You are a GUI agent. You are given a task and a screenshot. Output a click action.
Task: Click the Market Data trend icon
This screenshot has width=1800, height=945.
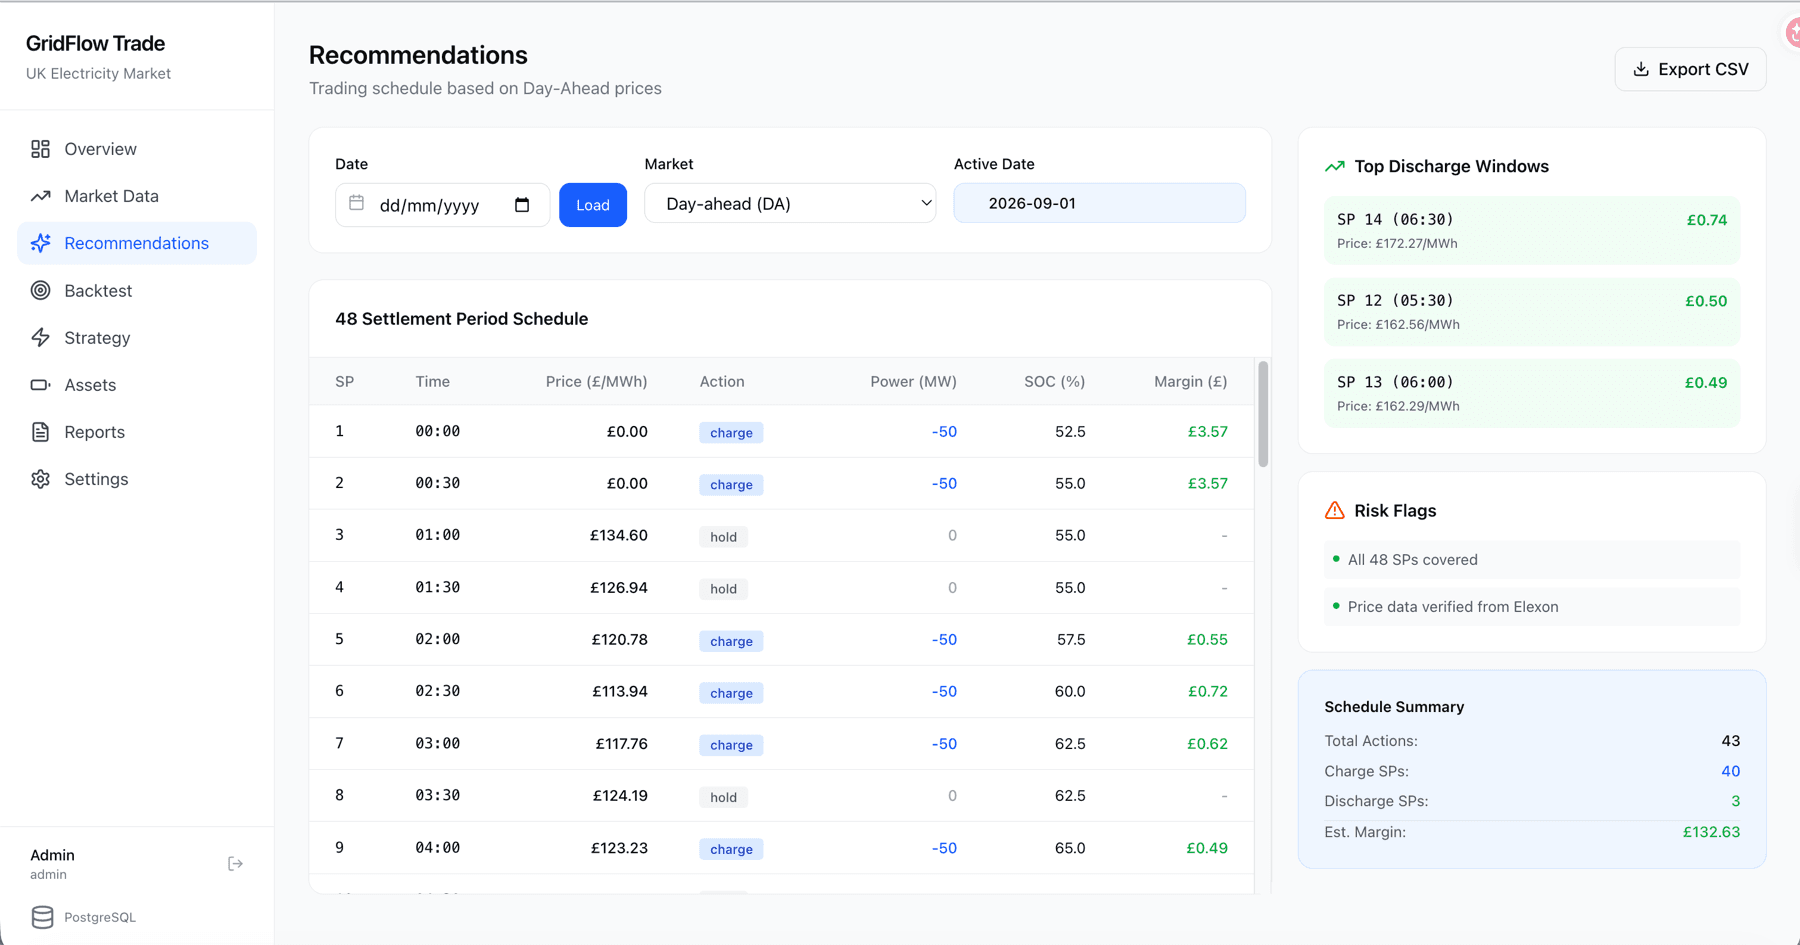tap(40, 196)
